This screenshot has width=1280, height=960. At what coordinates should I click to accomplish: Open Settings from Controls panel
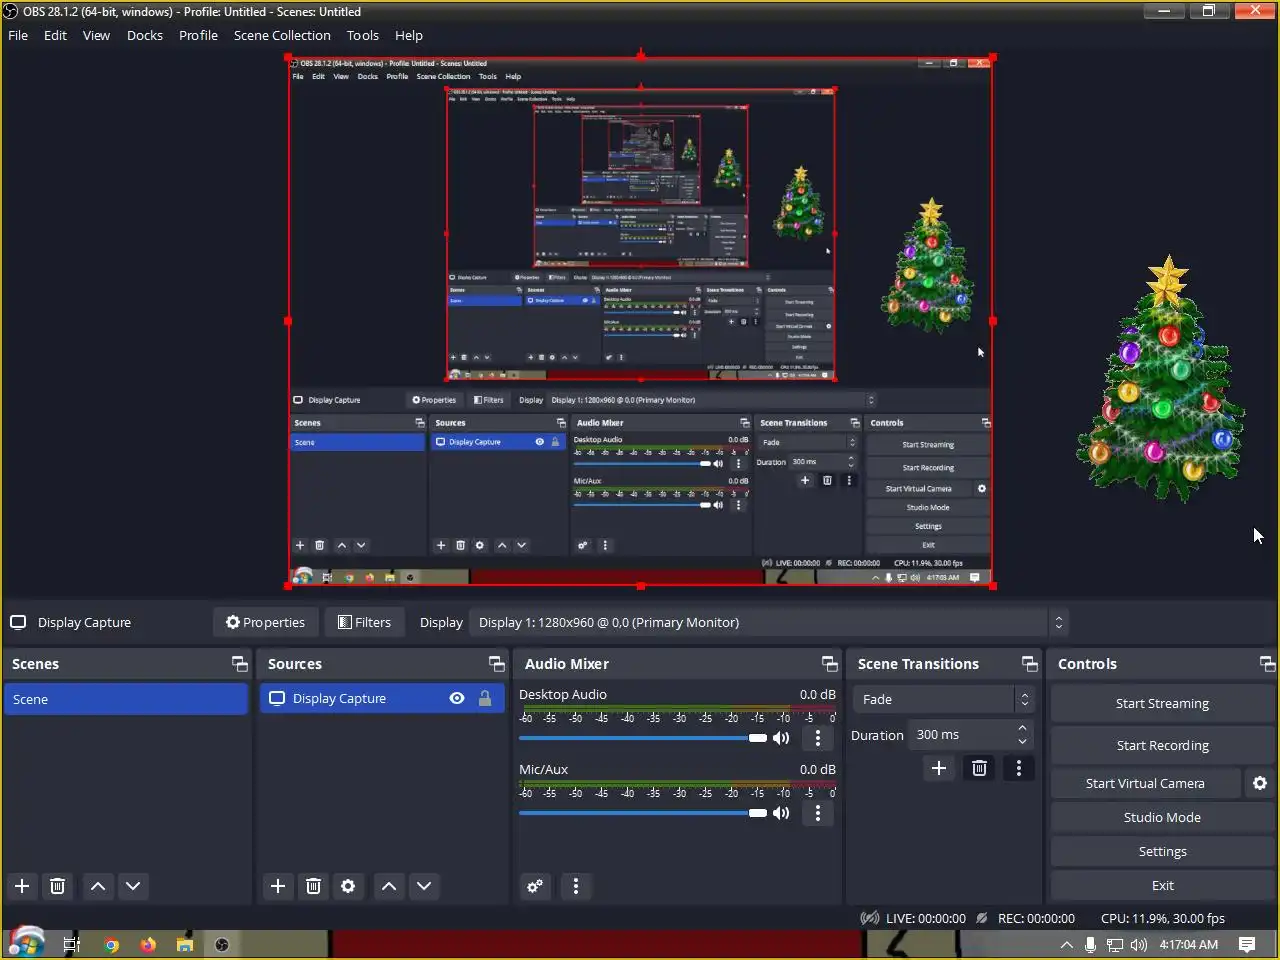click(x=1162, y=852)
